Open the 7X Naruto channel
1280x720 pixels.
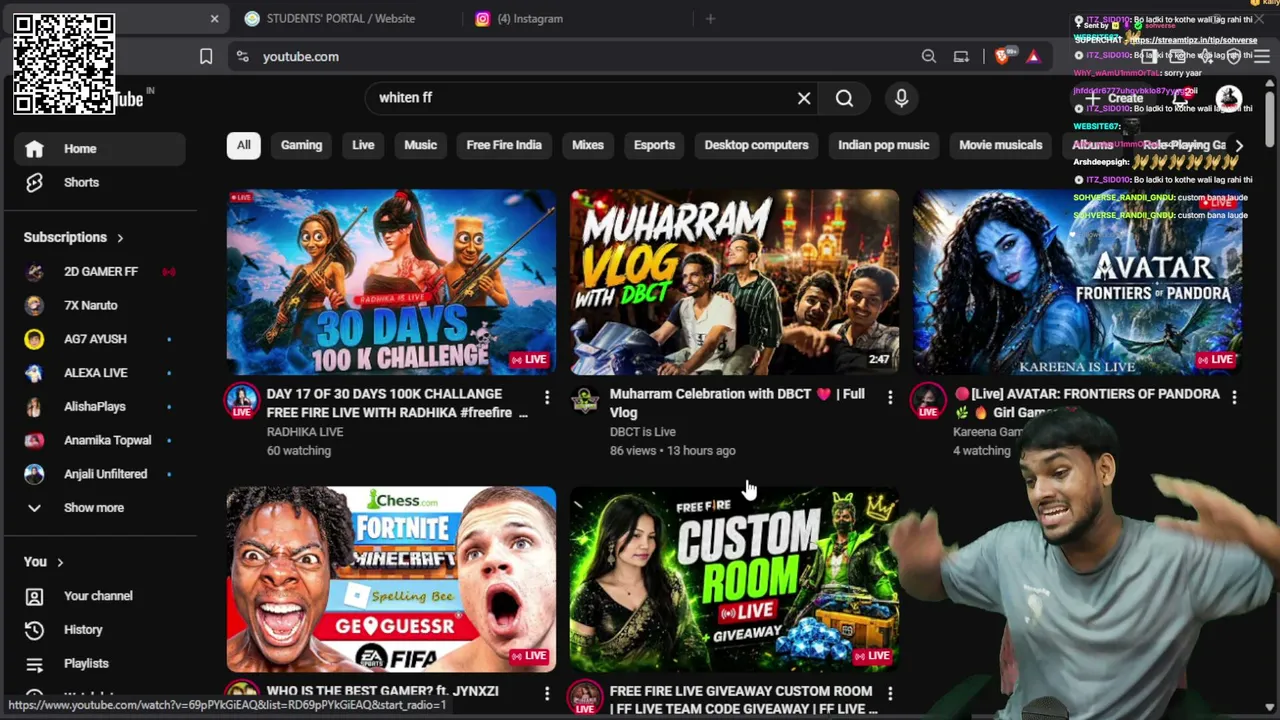pos(100,306)
